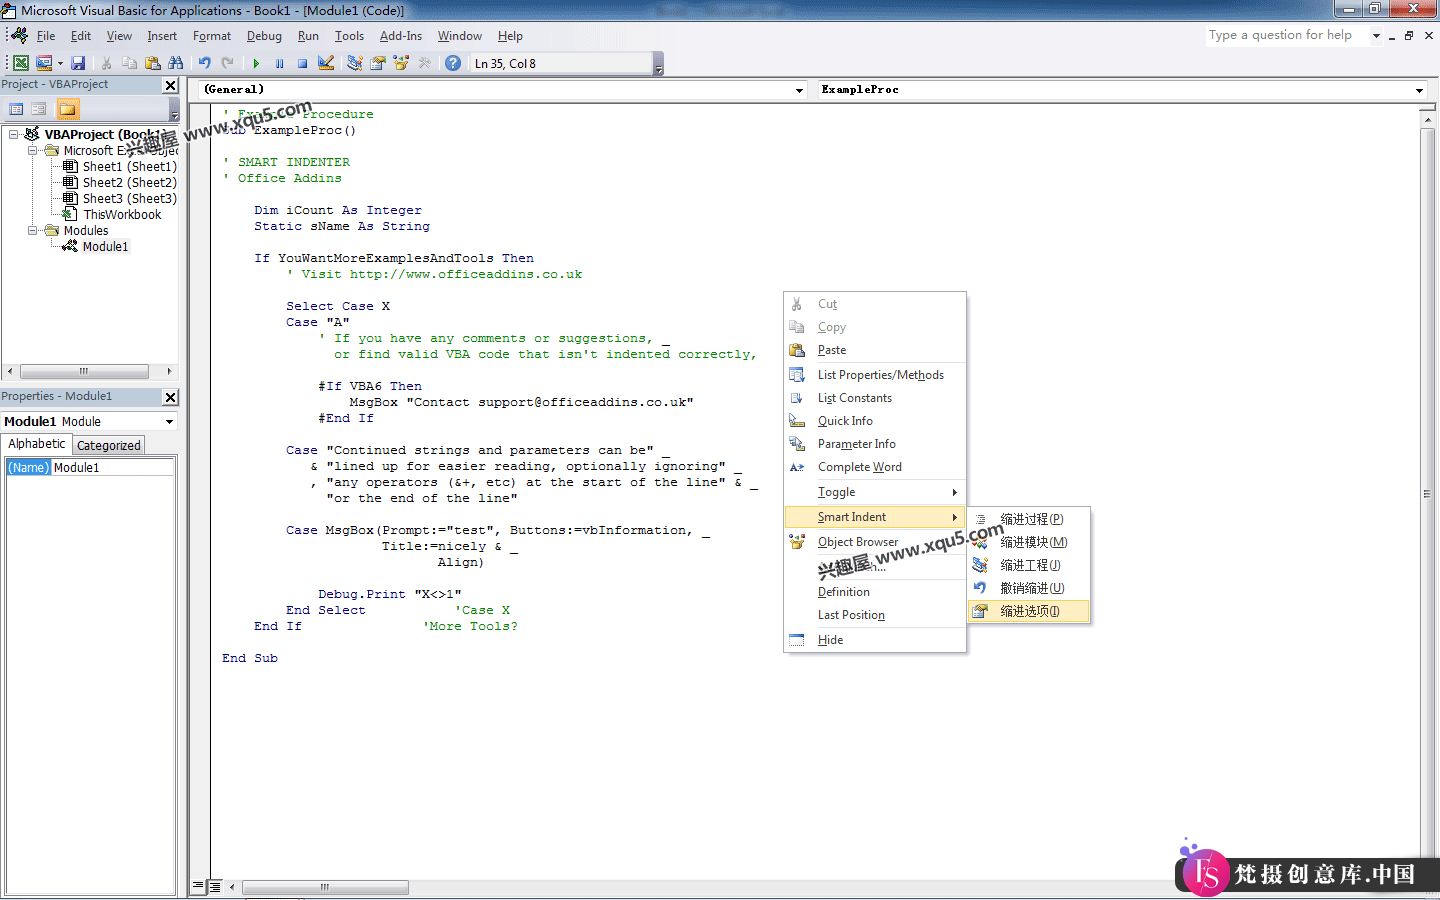Choose Complete Word in context menu

875,467
